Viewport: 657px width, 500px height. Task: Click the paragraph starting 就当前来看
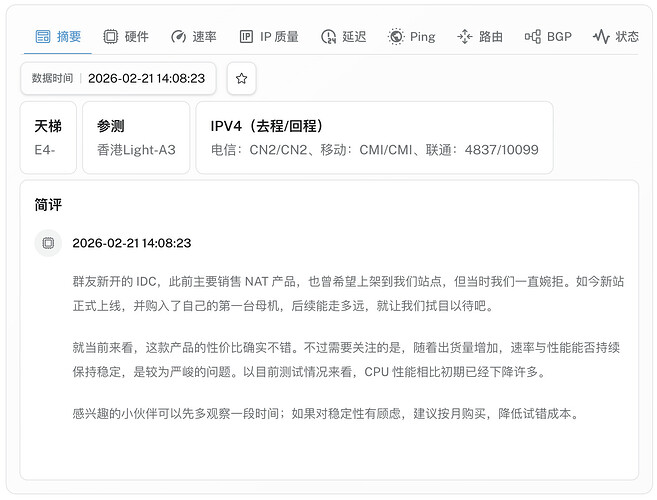346,360
